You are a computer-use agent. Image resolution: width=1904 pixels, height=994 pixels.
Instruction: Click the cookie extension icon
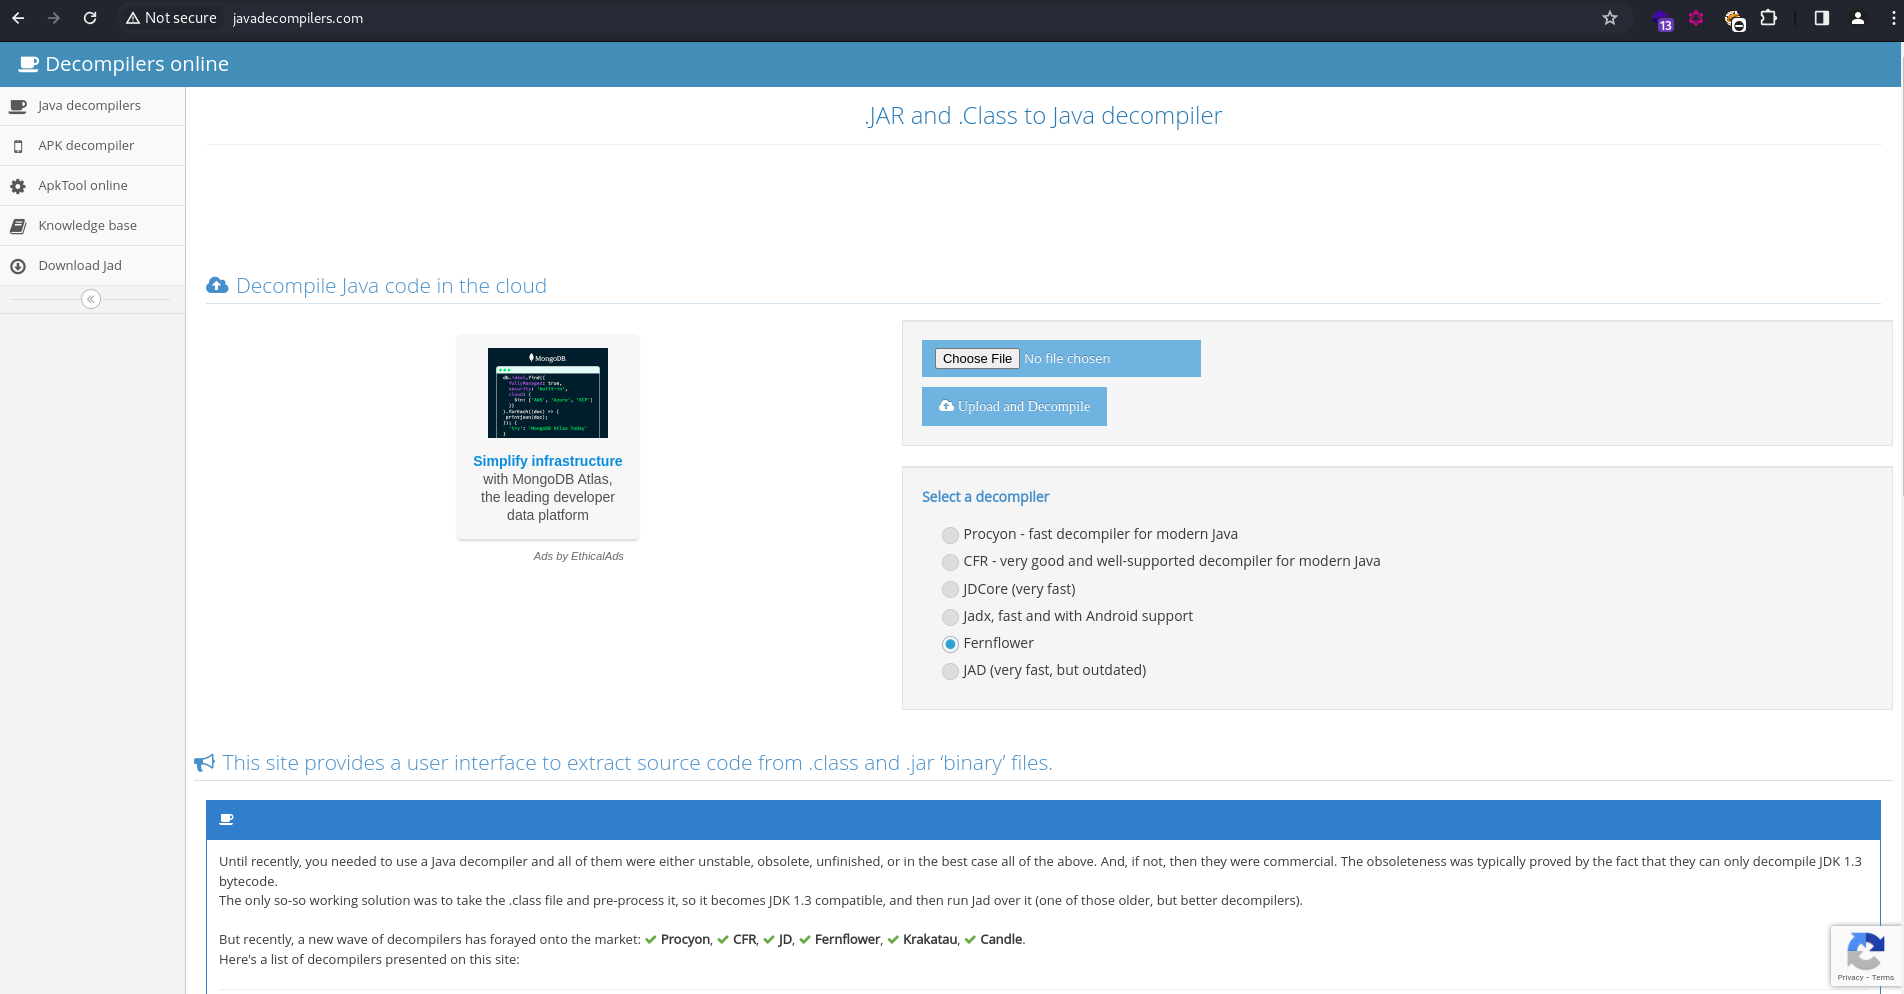tap(1734, 19)
